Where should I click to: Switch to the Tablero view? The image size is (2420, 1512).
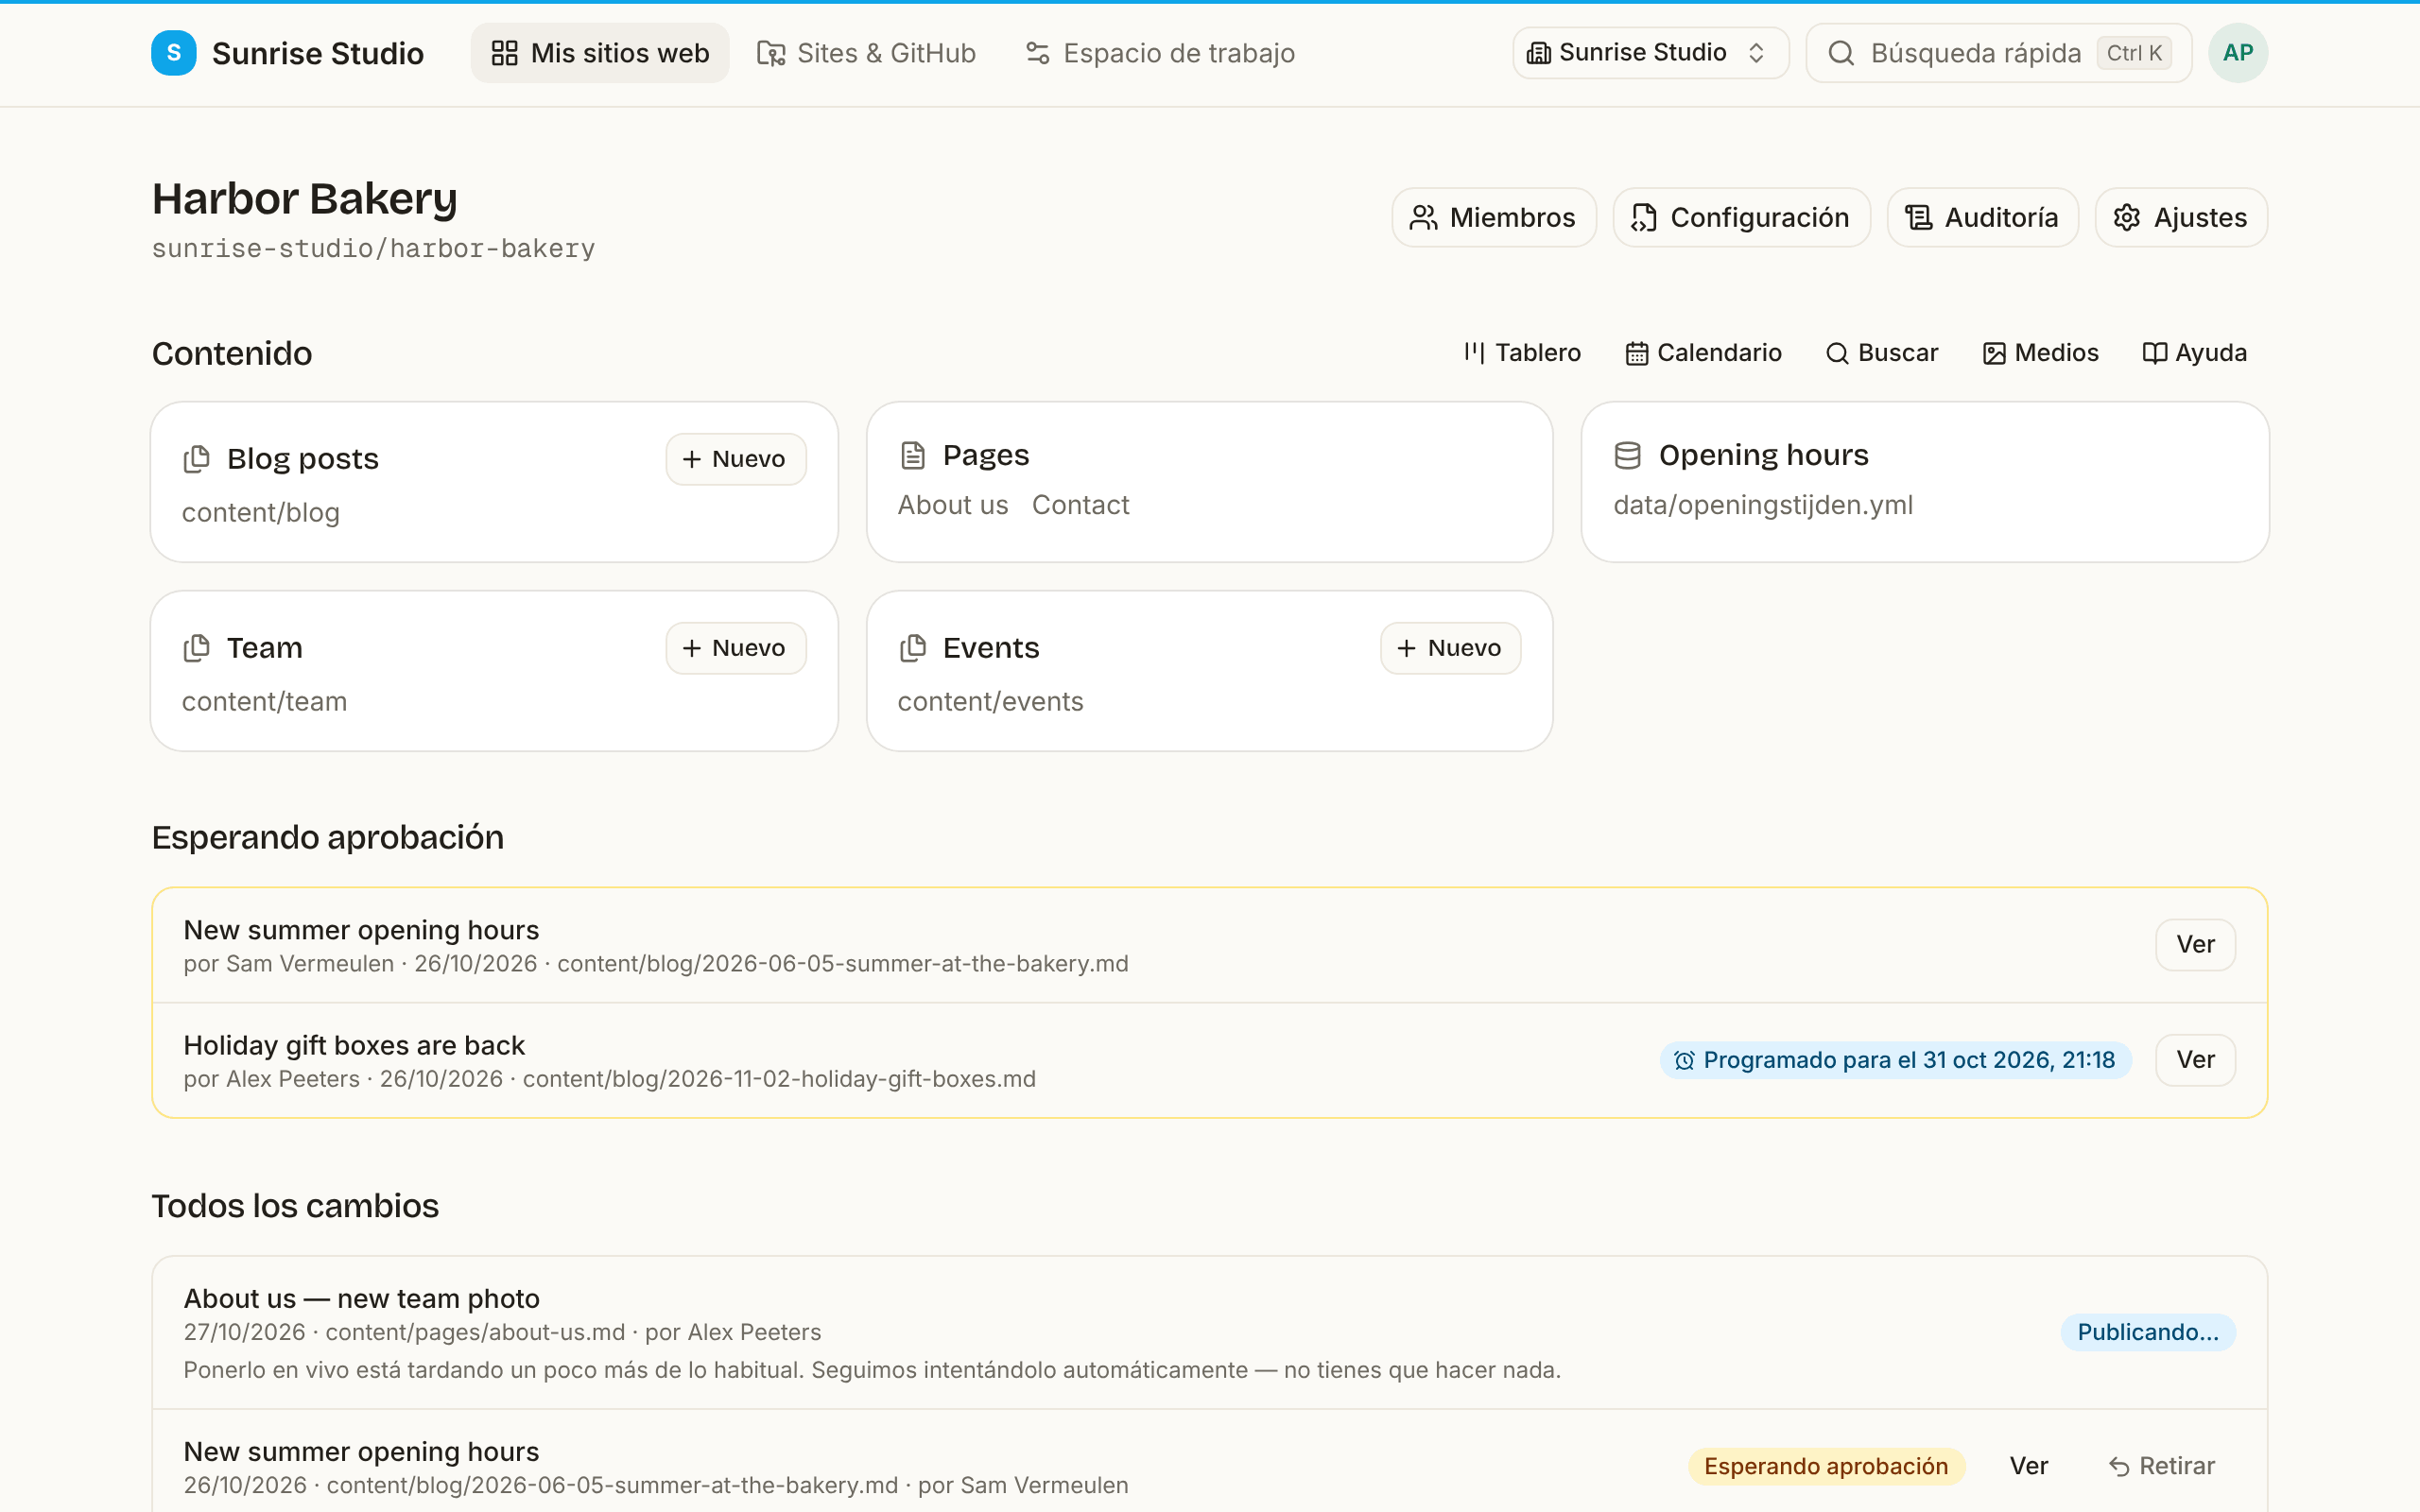click(1522, 353)
